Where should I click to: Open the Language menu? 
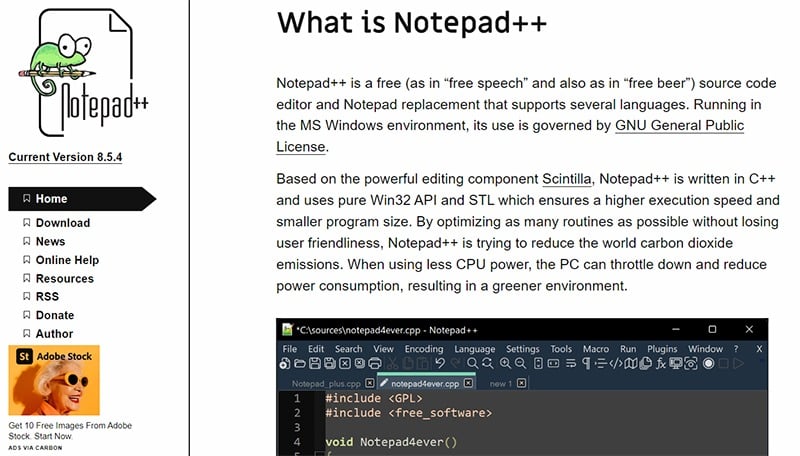coord(474,349)
